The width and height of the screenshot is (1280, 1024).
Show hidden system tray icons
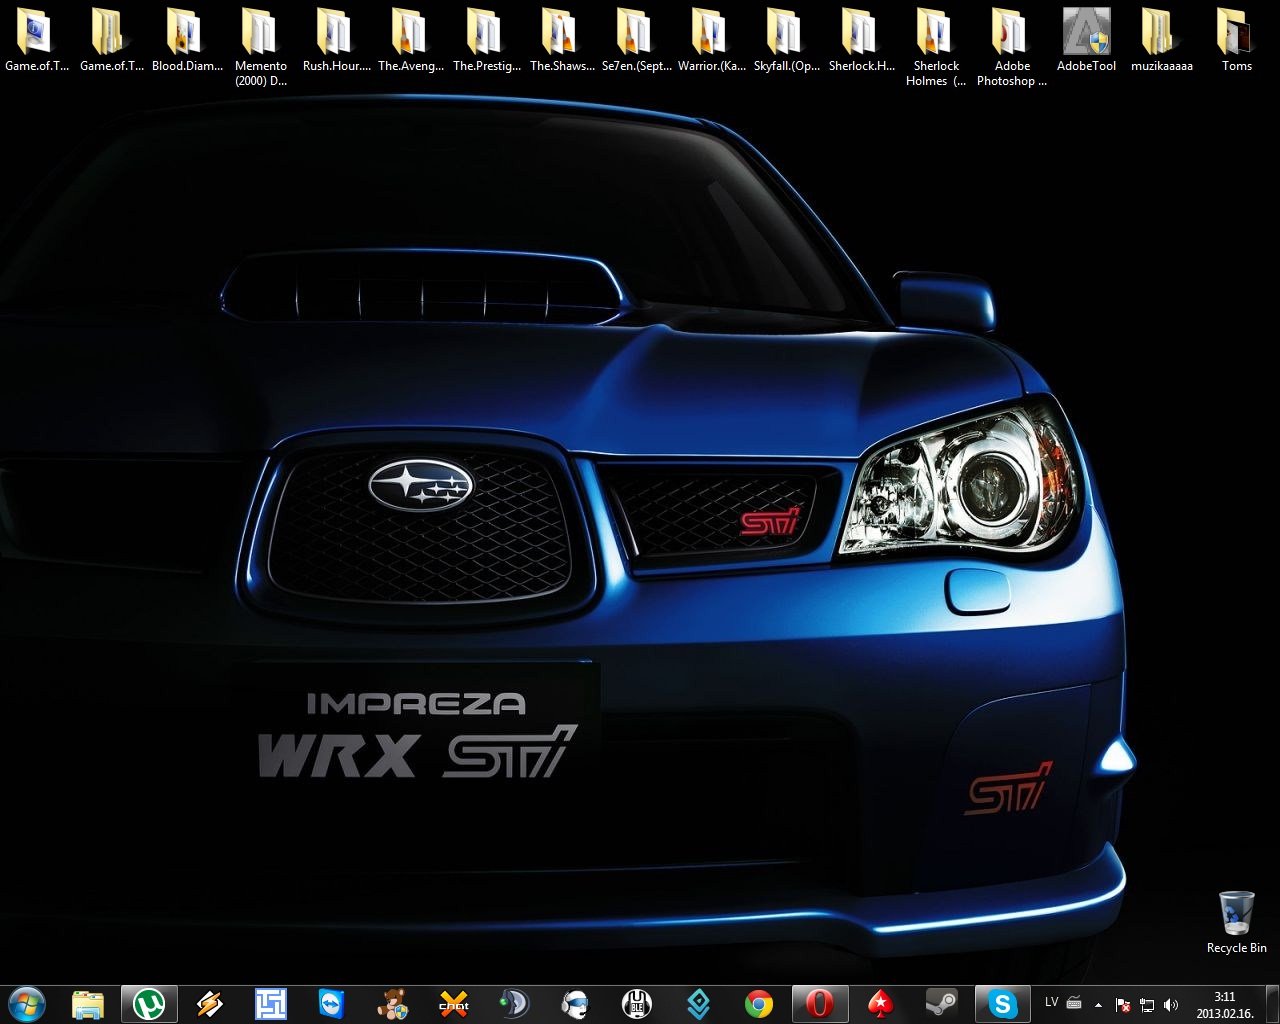tap(1099, 1004)
